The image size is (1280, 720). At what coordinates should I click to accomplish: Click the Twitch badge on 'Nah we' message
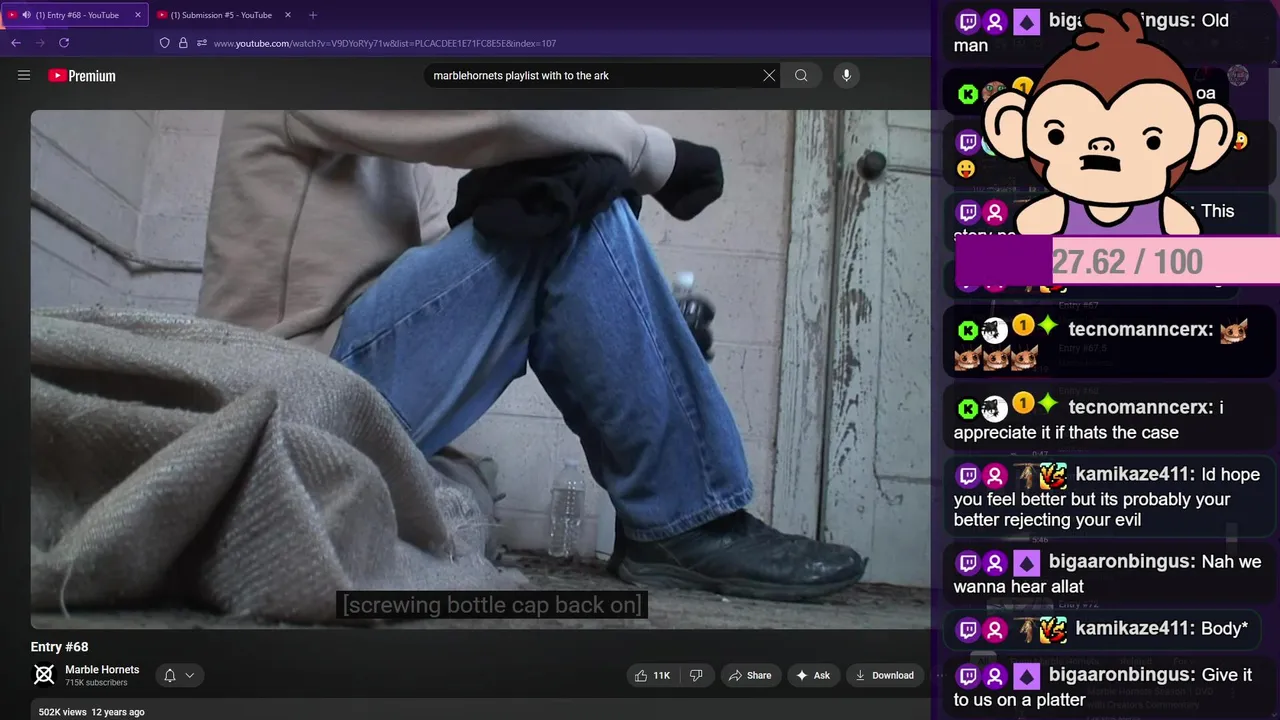968,562
